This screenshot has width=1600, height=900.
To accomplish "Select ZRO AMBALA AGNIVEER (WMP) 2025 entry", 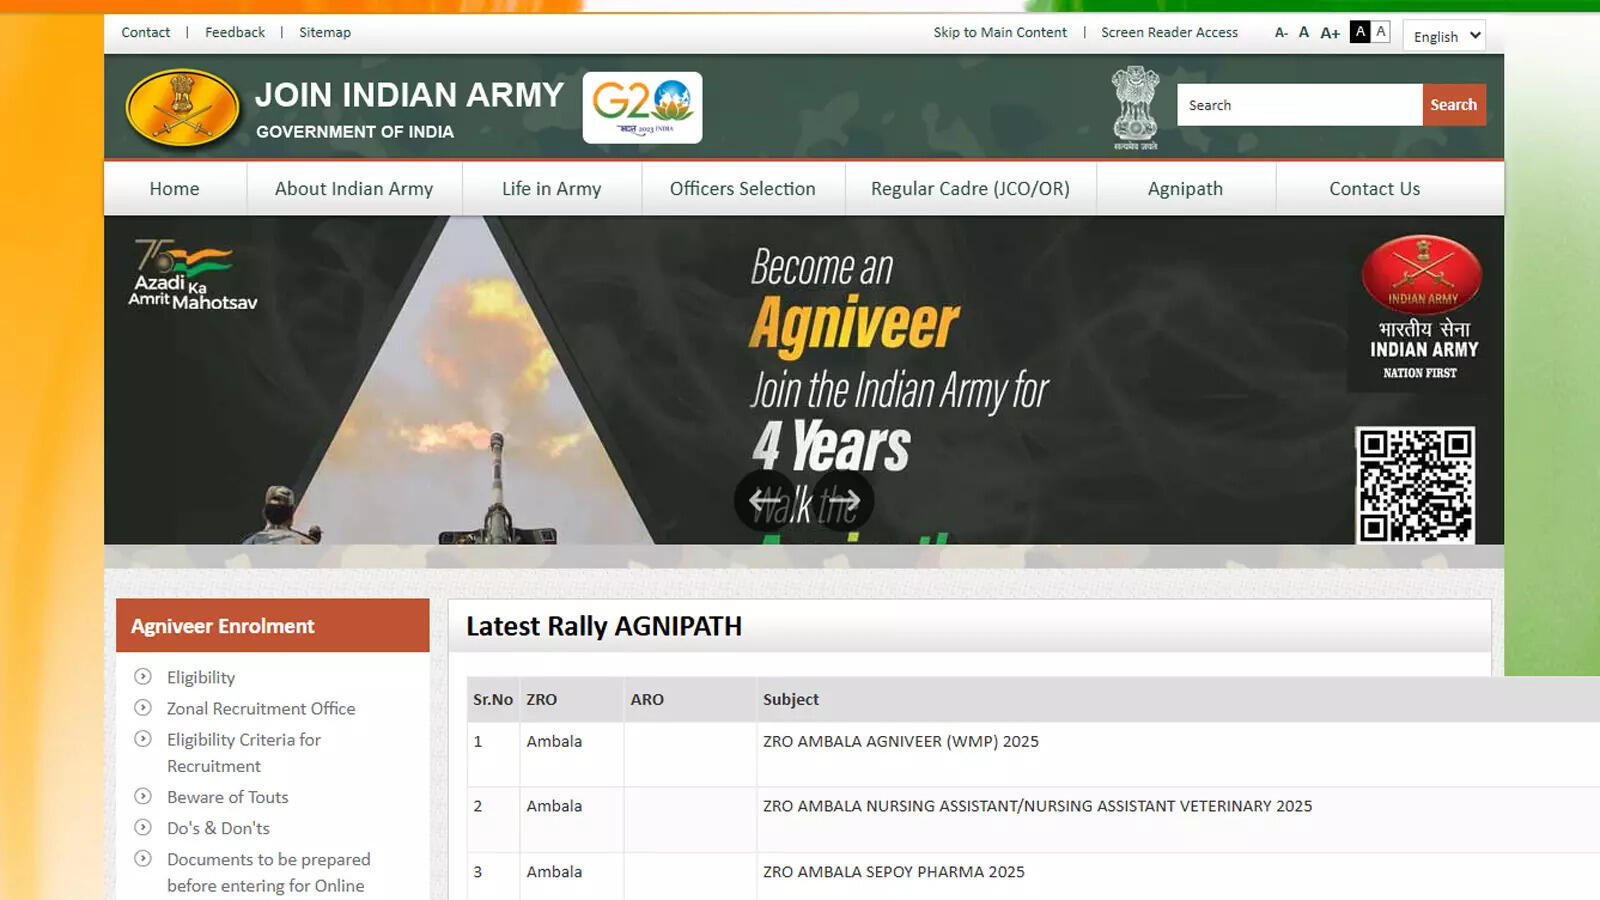I will (901, 741).
